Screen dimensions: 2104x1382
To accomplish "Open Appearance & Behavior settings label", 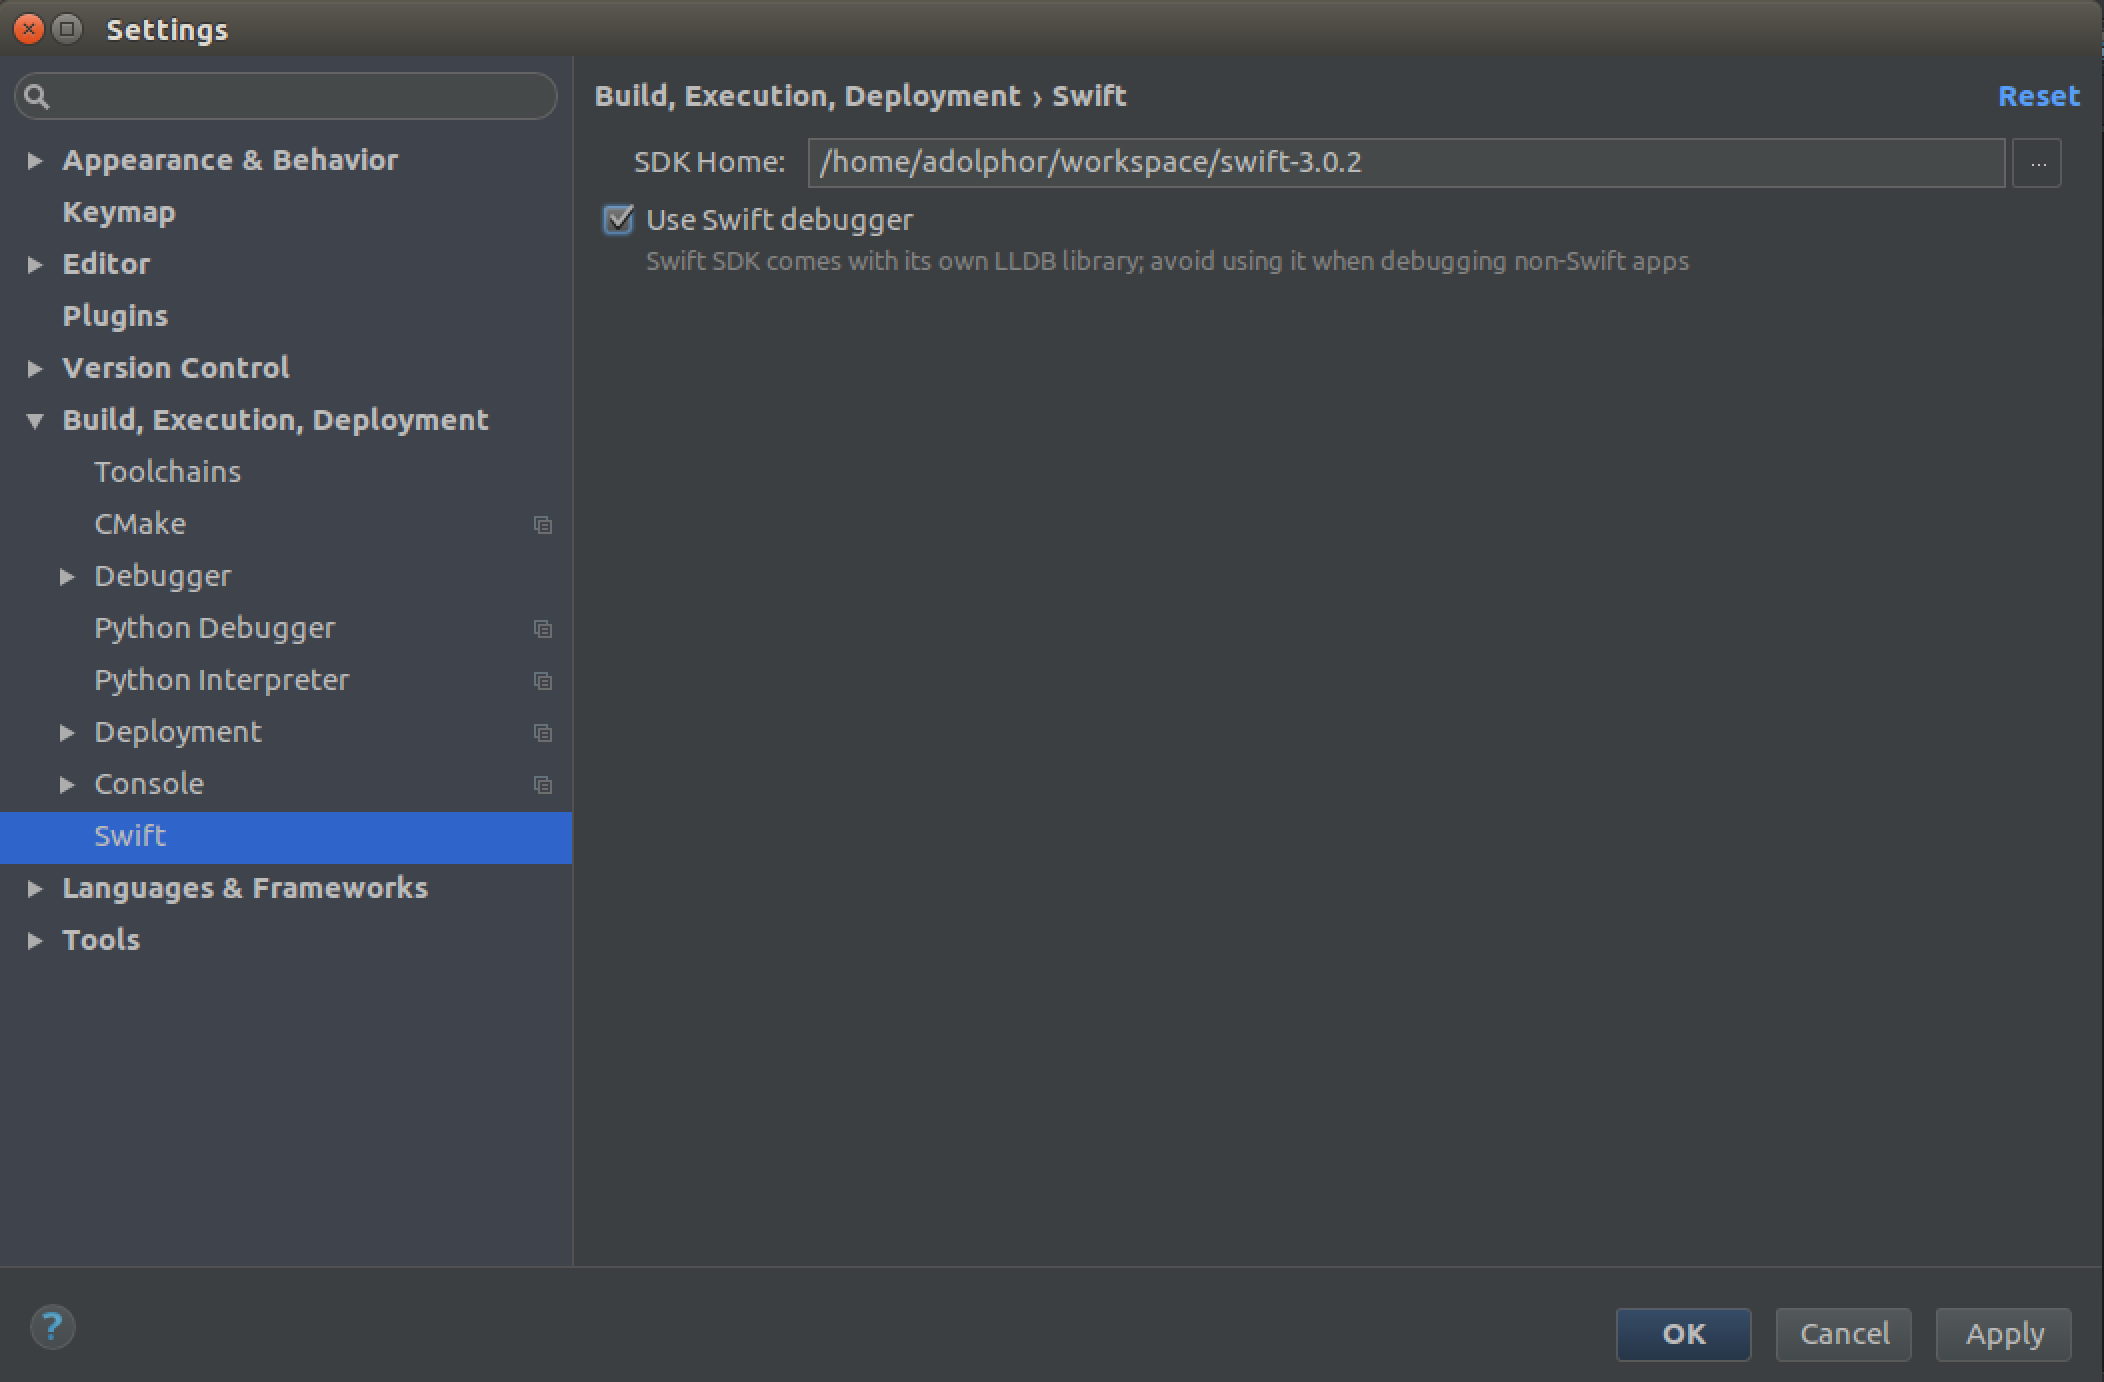I will pyautogui.click(x=230, y=160).
